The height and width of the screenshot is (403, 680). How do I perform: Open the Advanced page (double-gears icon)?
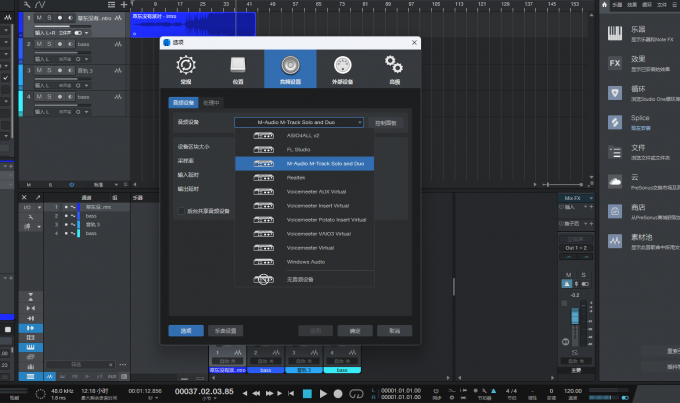click(x=394, y=69)
